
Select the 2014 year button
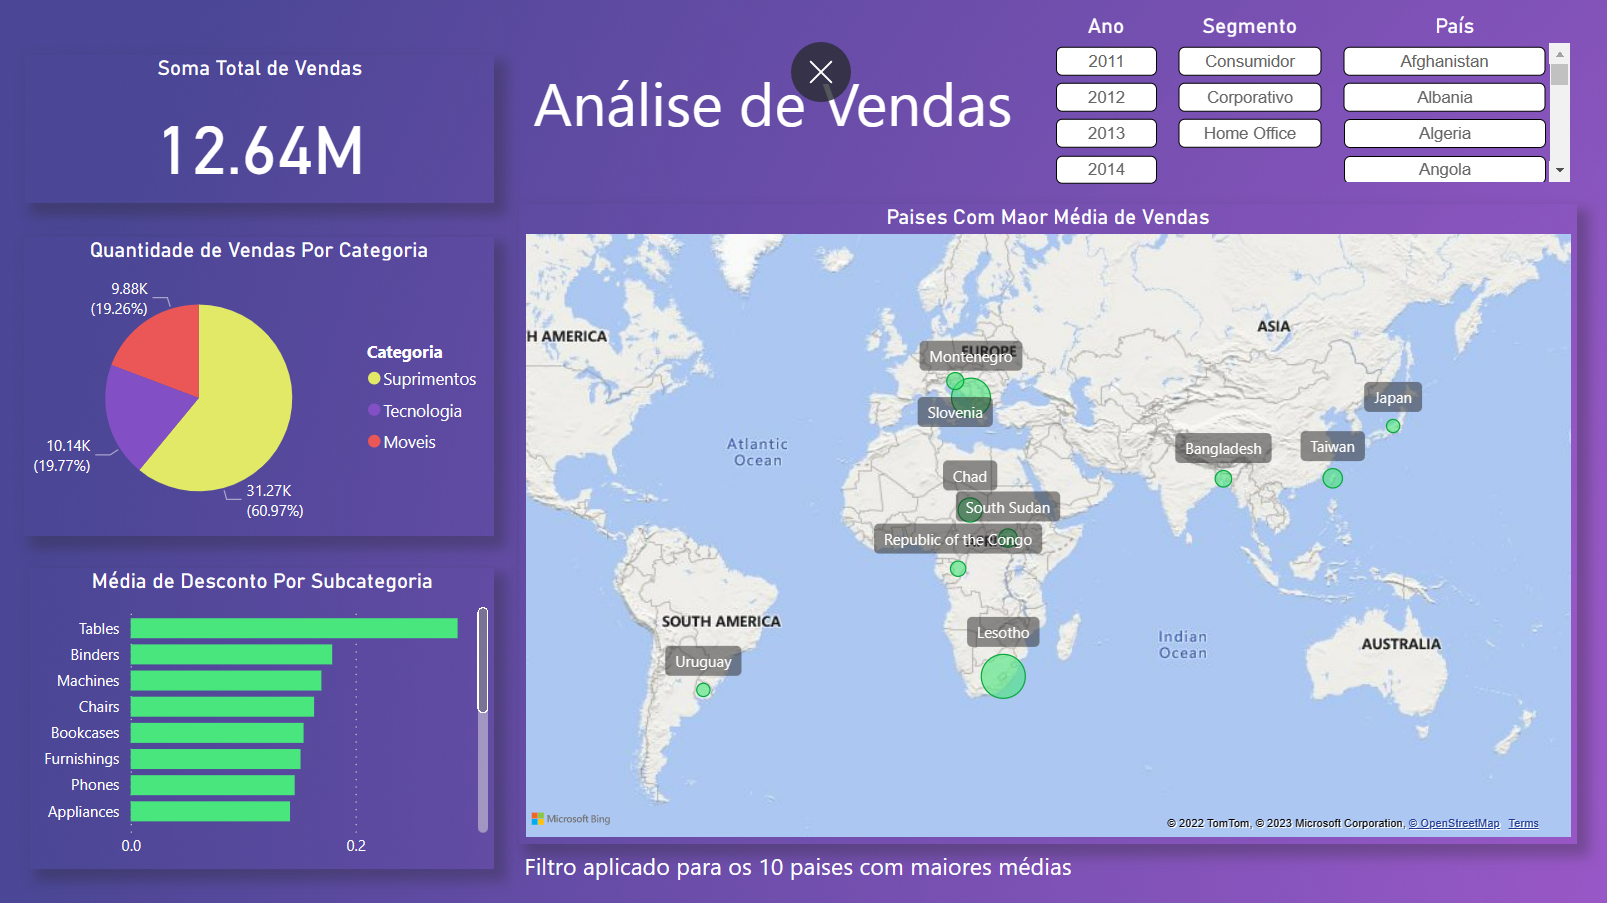click(x=1106, y=169)
